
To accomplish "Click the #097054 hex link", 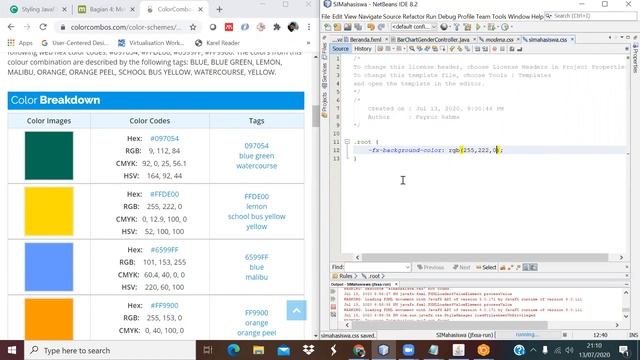I will [x=164, y=139].
